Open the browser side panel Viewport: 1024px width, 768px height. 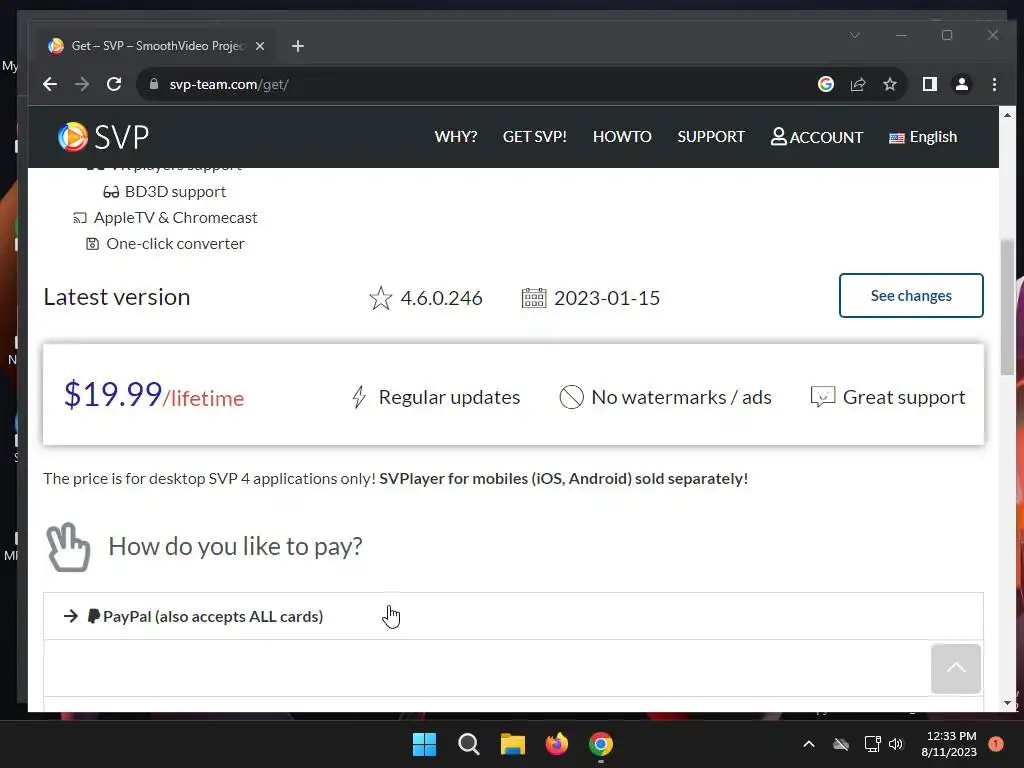tap(930, 84)
